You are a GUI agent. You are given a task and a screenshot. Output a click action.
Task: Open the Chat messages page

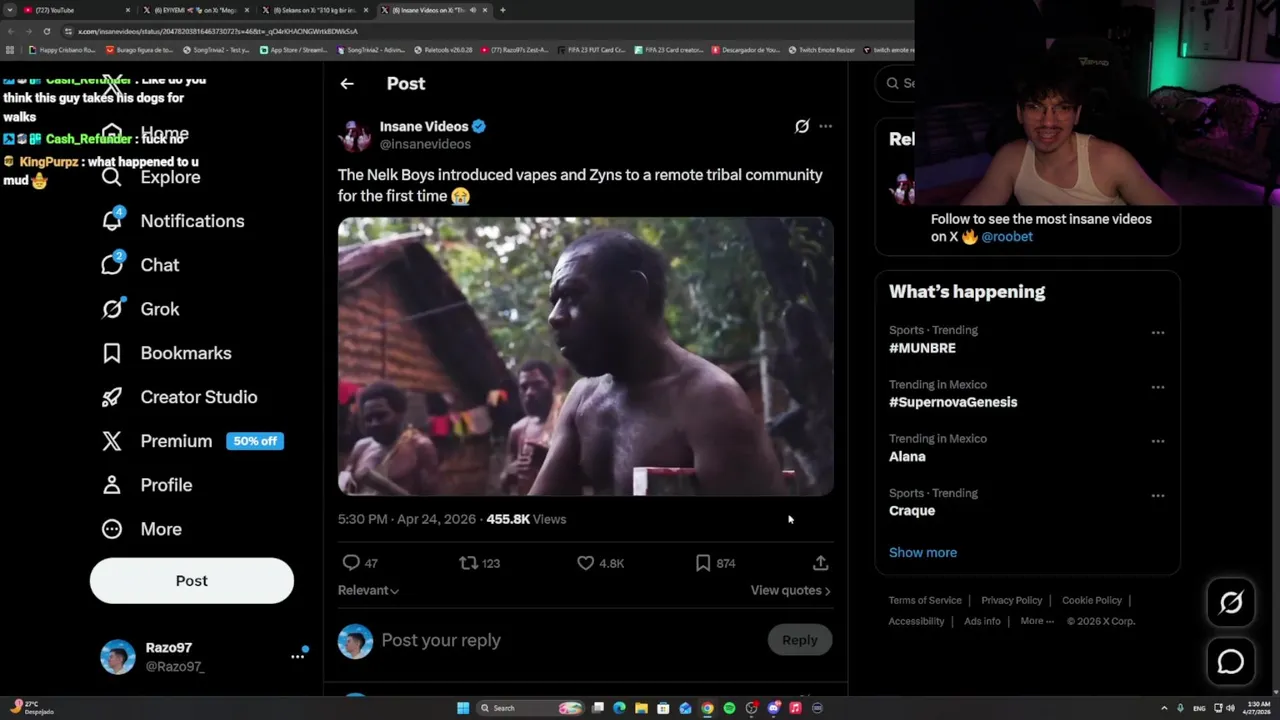[140, 265]
